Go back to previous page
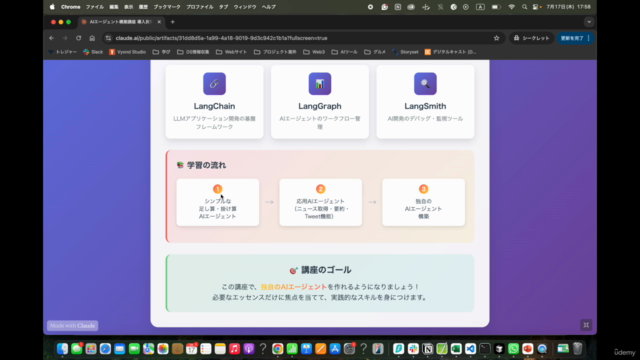This screenshot has width=640, height=360. [51, 38]
